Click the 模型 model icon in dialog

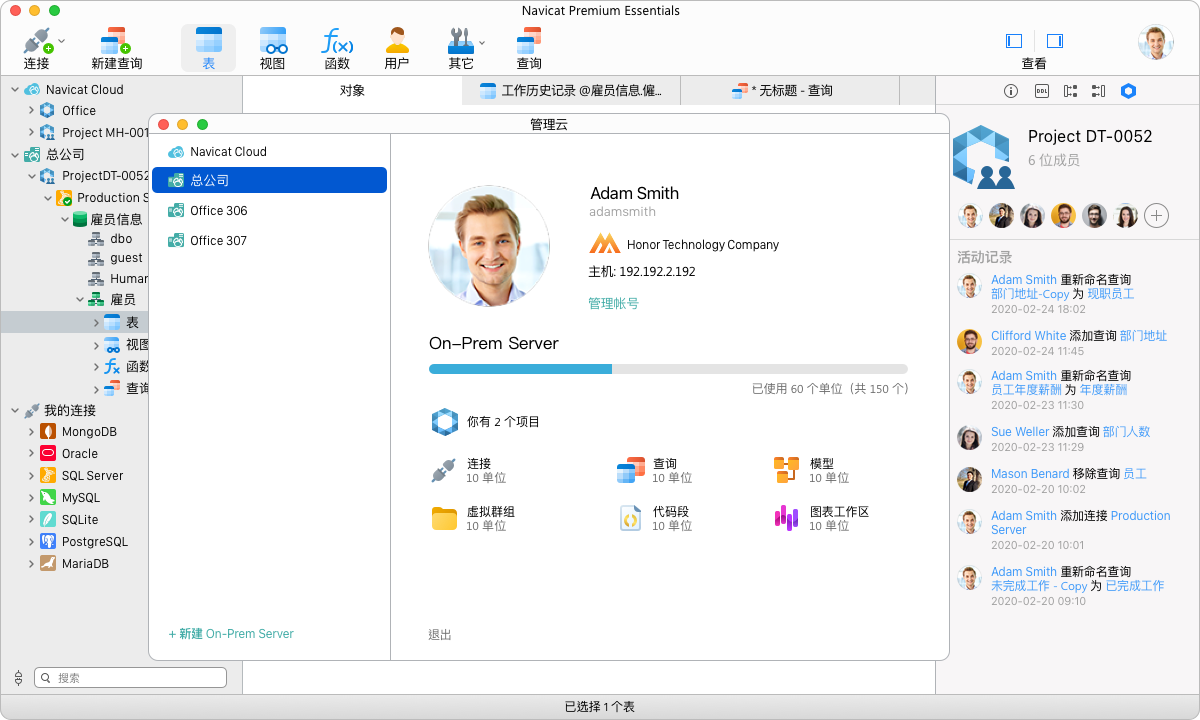click(786, 471)
